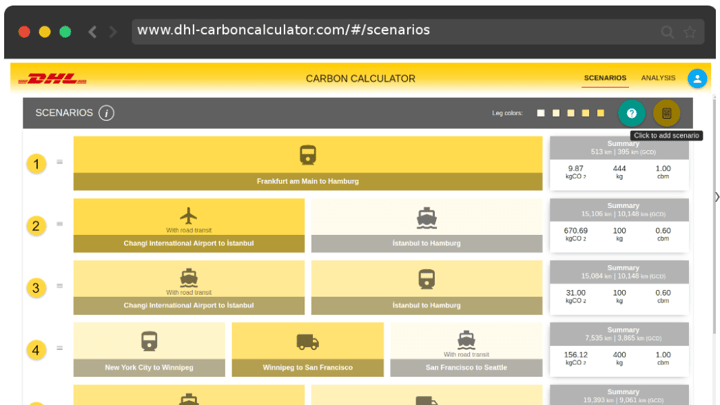The image size is (720, 405).
Task: Select scenario number 3 badge
Action: click(x=36, y=288)
